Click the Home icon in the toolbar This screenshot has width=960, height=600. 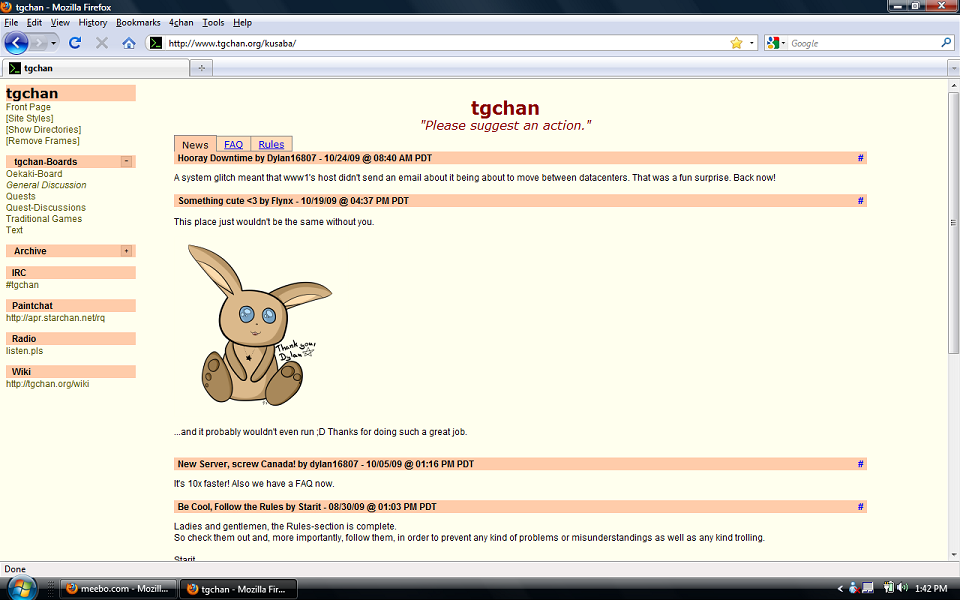(129, 43)
